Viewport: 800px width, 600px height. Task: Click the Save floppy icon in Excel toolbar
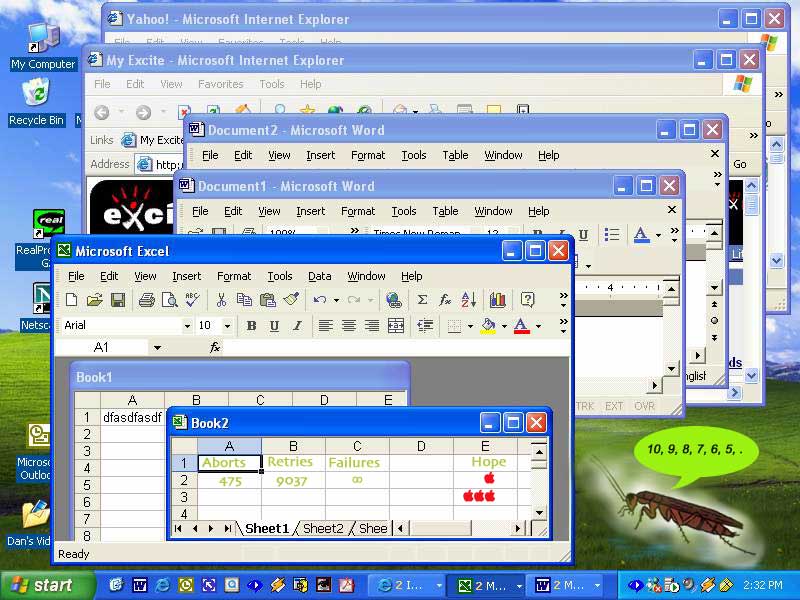[x=118, y=300]
